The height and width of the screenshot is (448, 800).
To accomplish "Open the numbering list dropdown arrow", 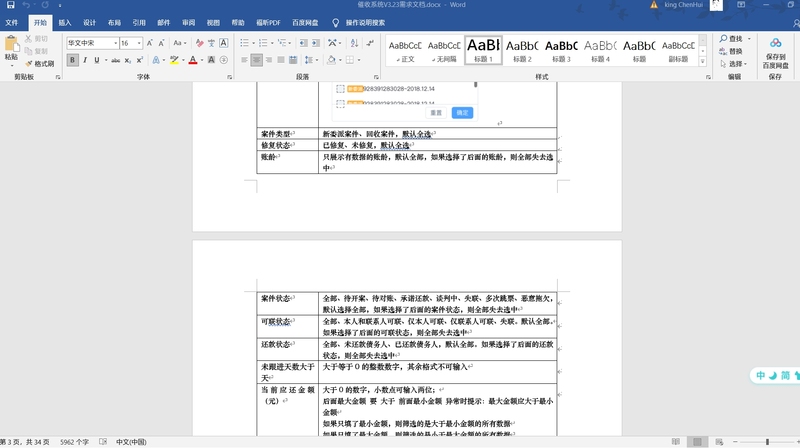I will (x=272, y=43).
